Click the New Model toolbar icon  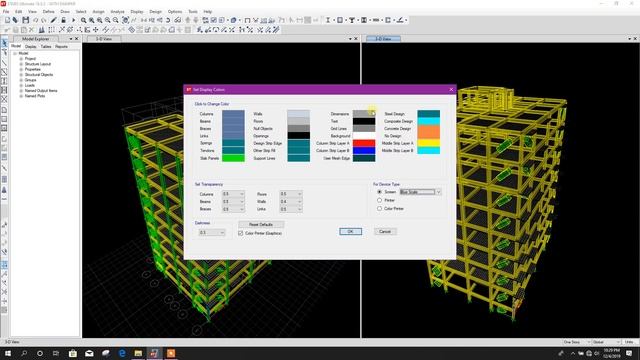pyautogui.click(x=7, y=20)
